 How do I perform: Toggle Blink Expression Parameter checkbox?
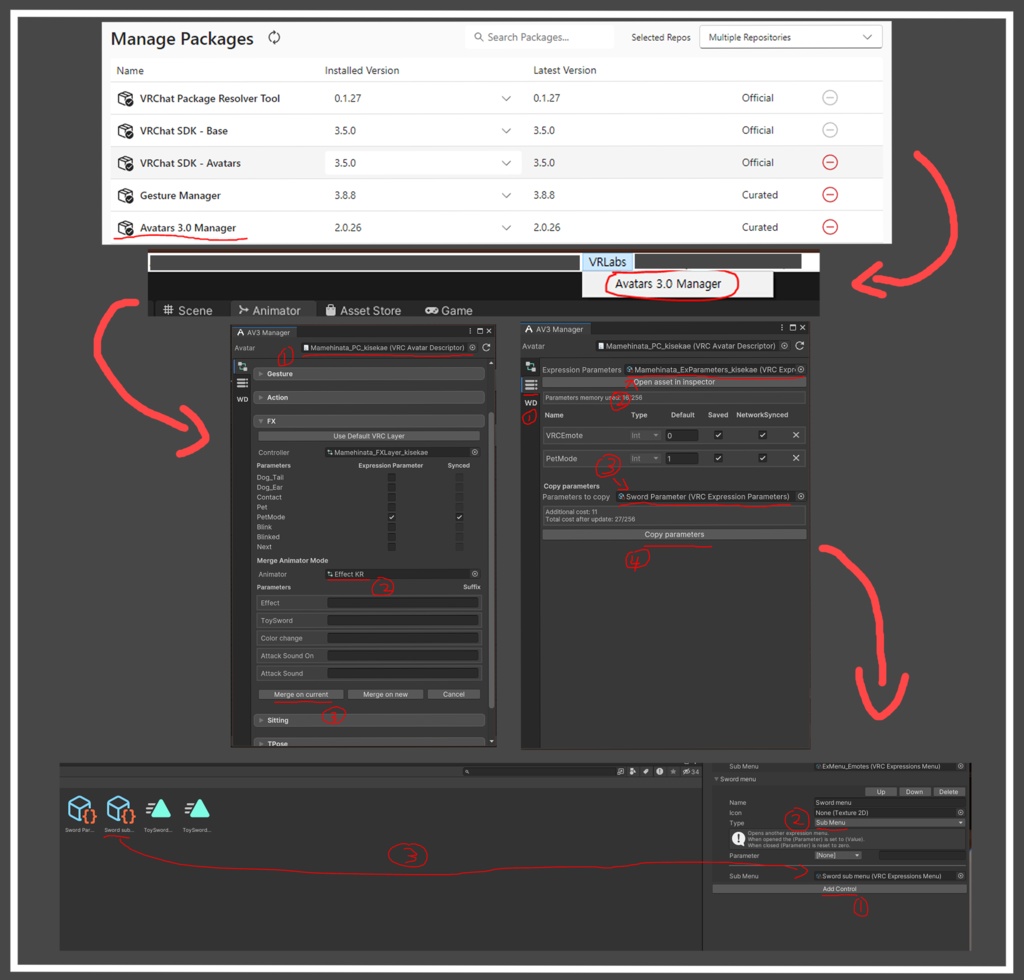click(x=391, y=527)
